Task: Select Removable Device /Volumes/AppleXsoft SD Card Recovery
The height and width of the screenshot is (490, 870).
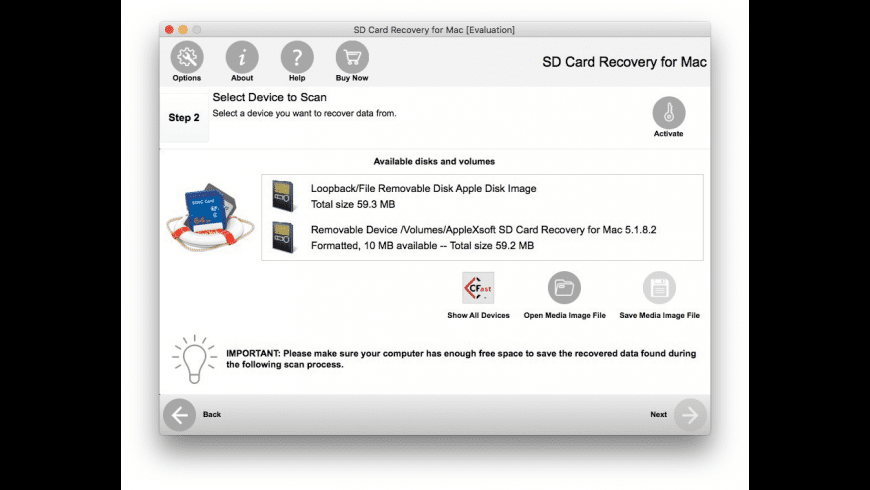Action: tap(482, 238)
